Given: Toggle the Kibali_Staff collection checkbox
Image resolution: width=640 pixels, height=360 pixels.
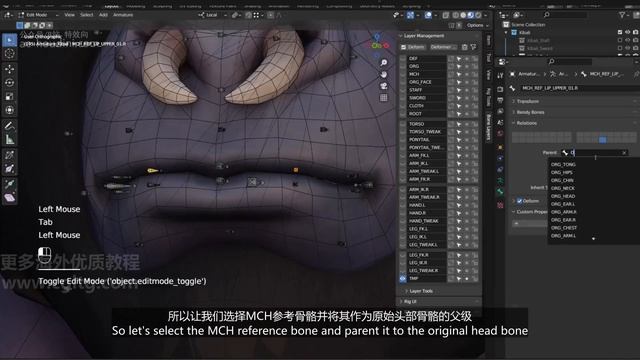Looking at the screenshot, I should (620, 40).
